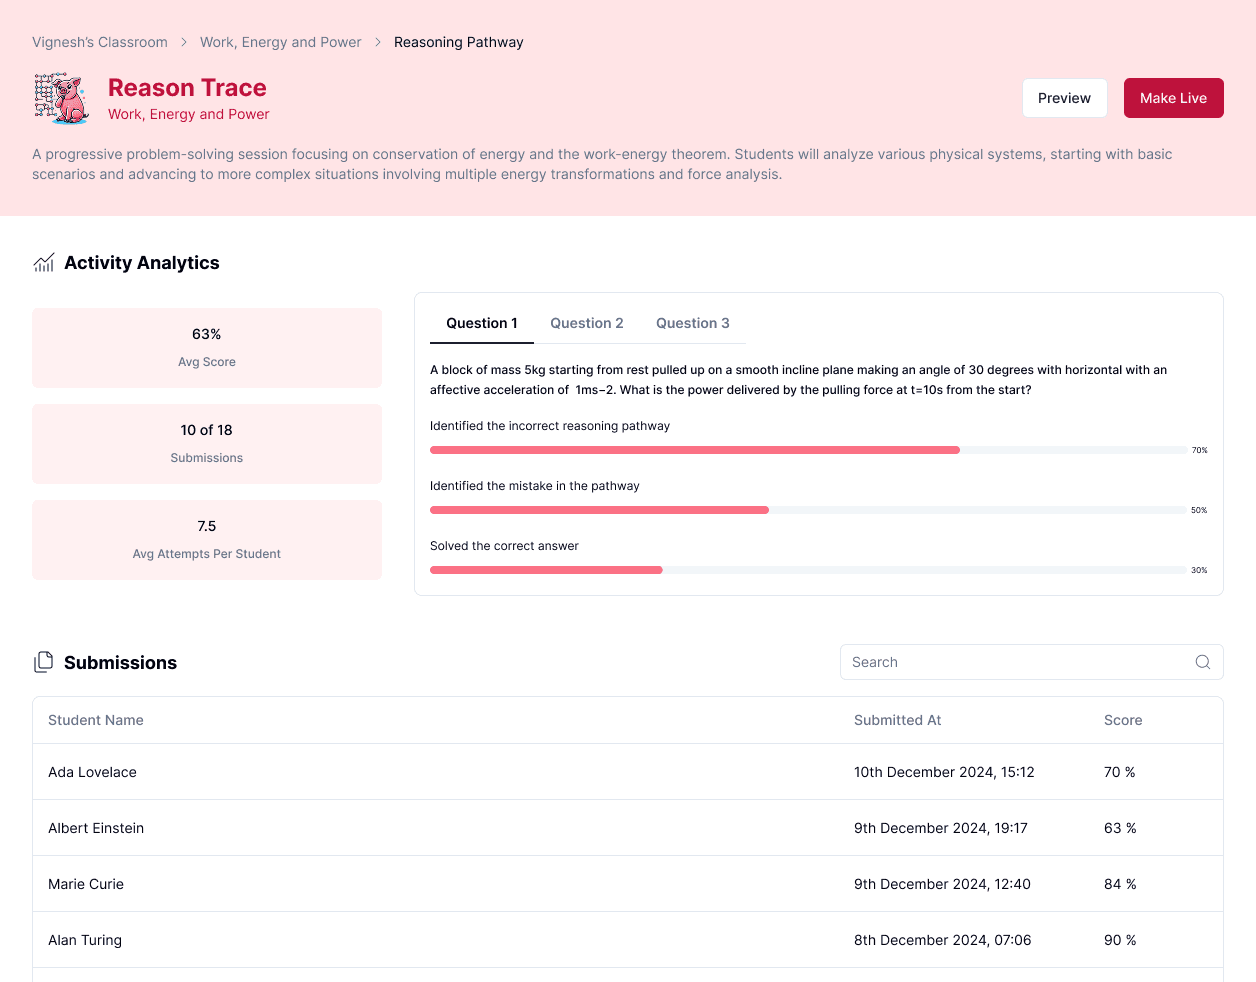
Task: Click the Submissions documents icon
Action: (43, 662)
